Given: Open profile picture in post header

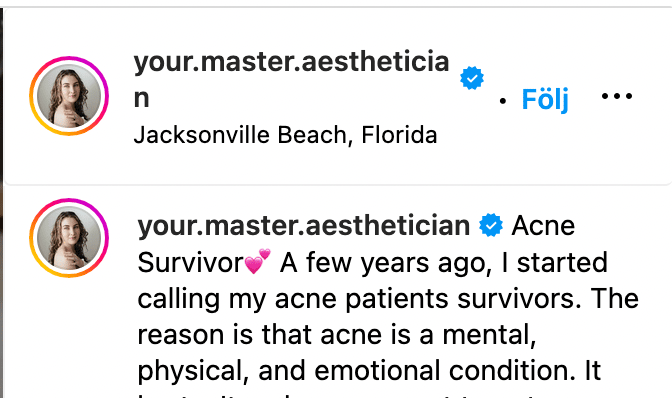Looking at the screenshot, I should click(x=69, y=96).
